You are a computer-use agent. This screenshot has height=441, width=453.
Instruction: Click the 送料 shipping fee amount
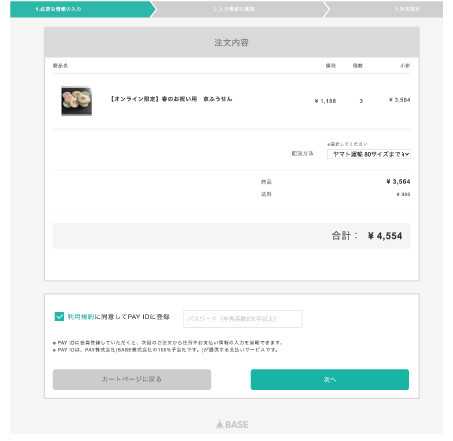(x=403, y=194)
